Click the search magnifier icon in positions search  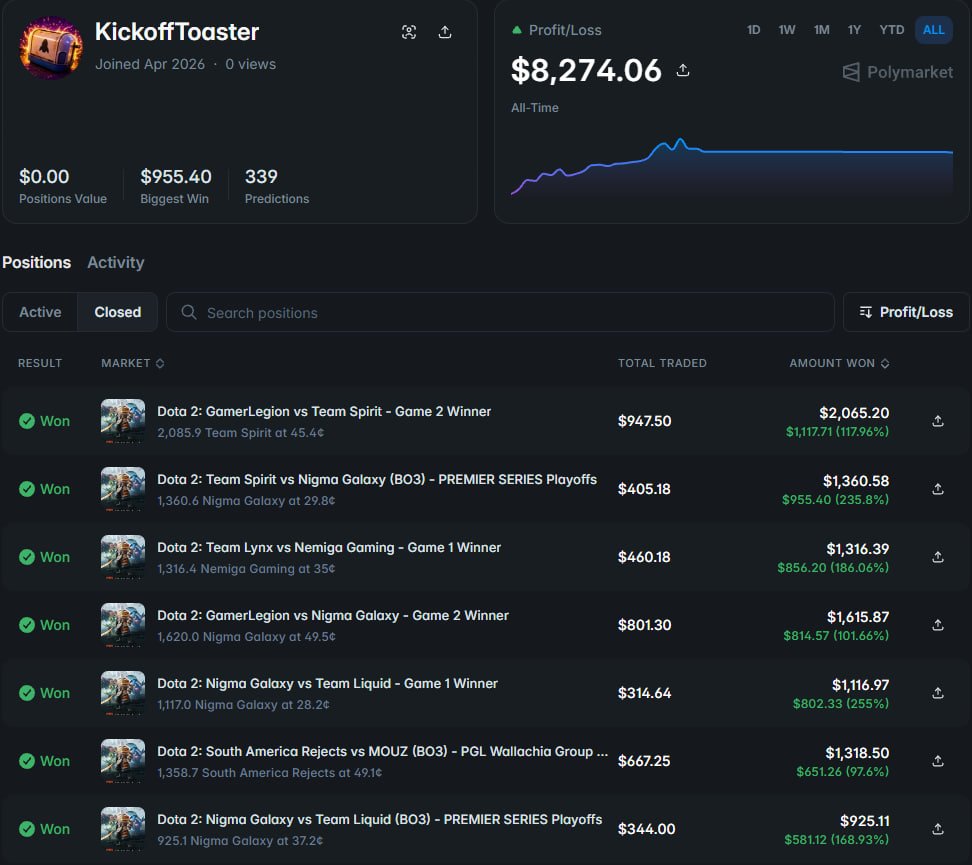(189, 313)
